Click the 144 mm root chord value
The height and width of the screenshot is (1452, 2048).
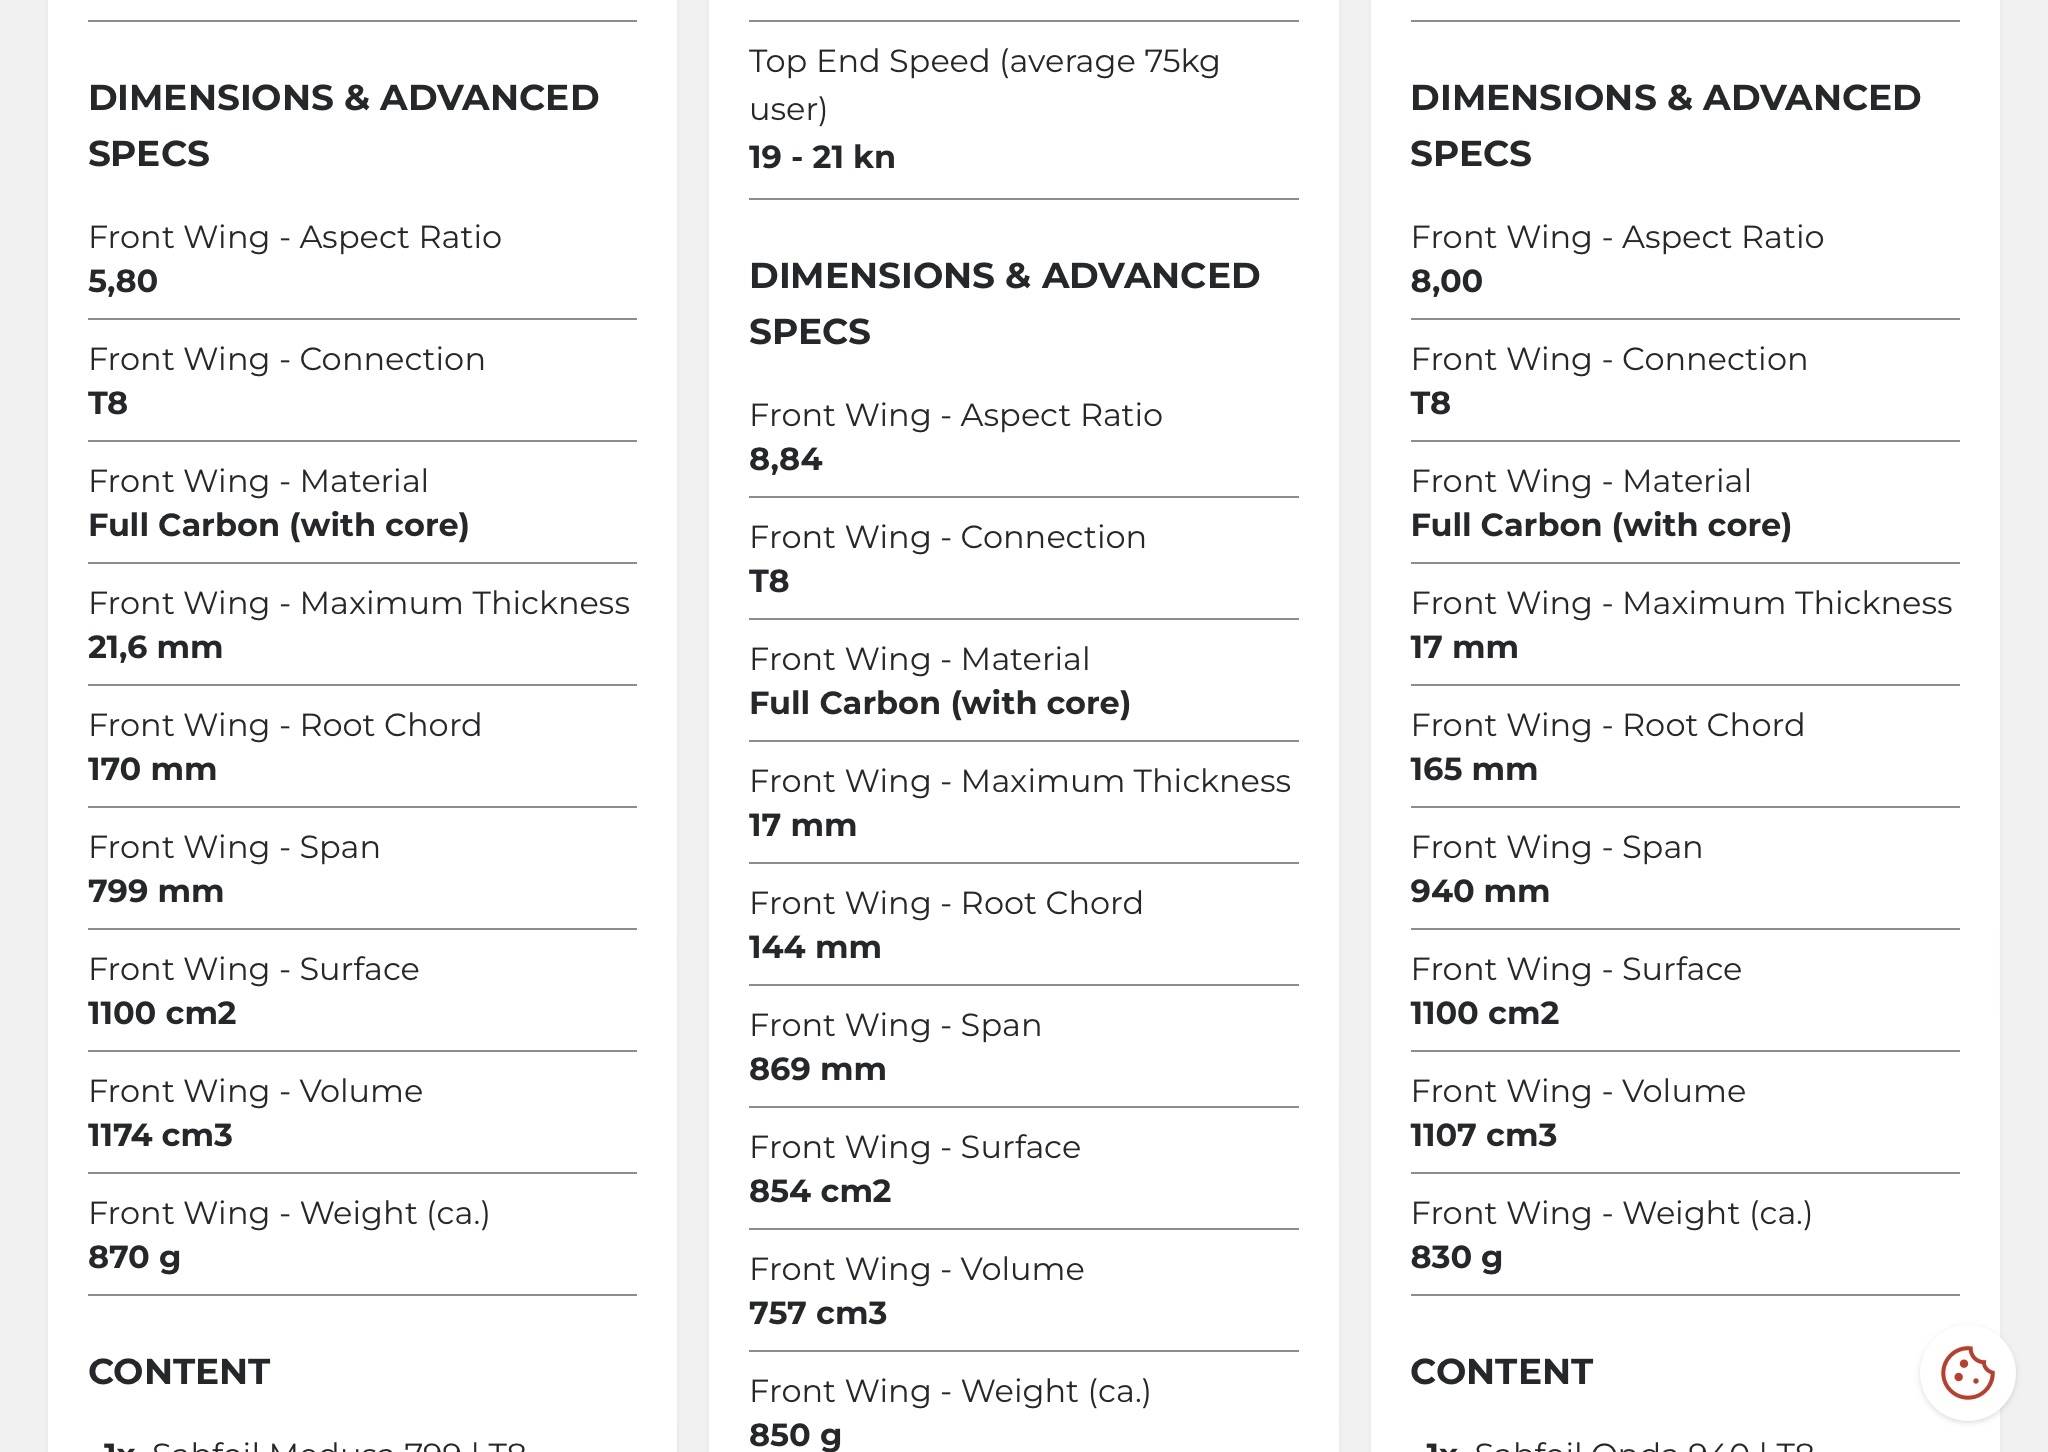(x=815, y=947)
